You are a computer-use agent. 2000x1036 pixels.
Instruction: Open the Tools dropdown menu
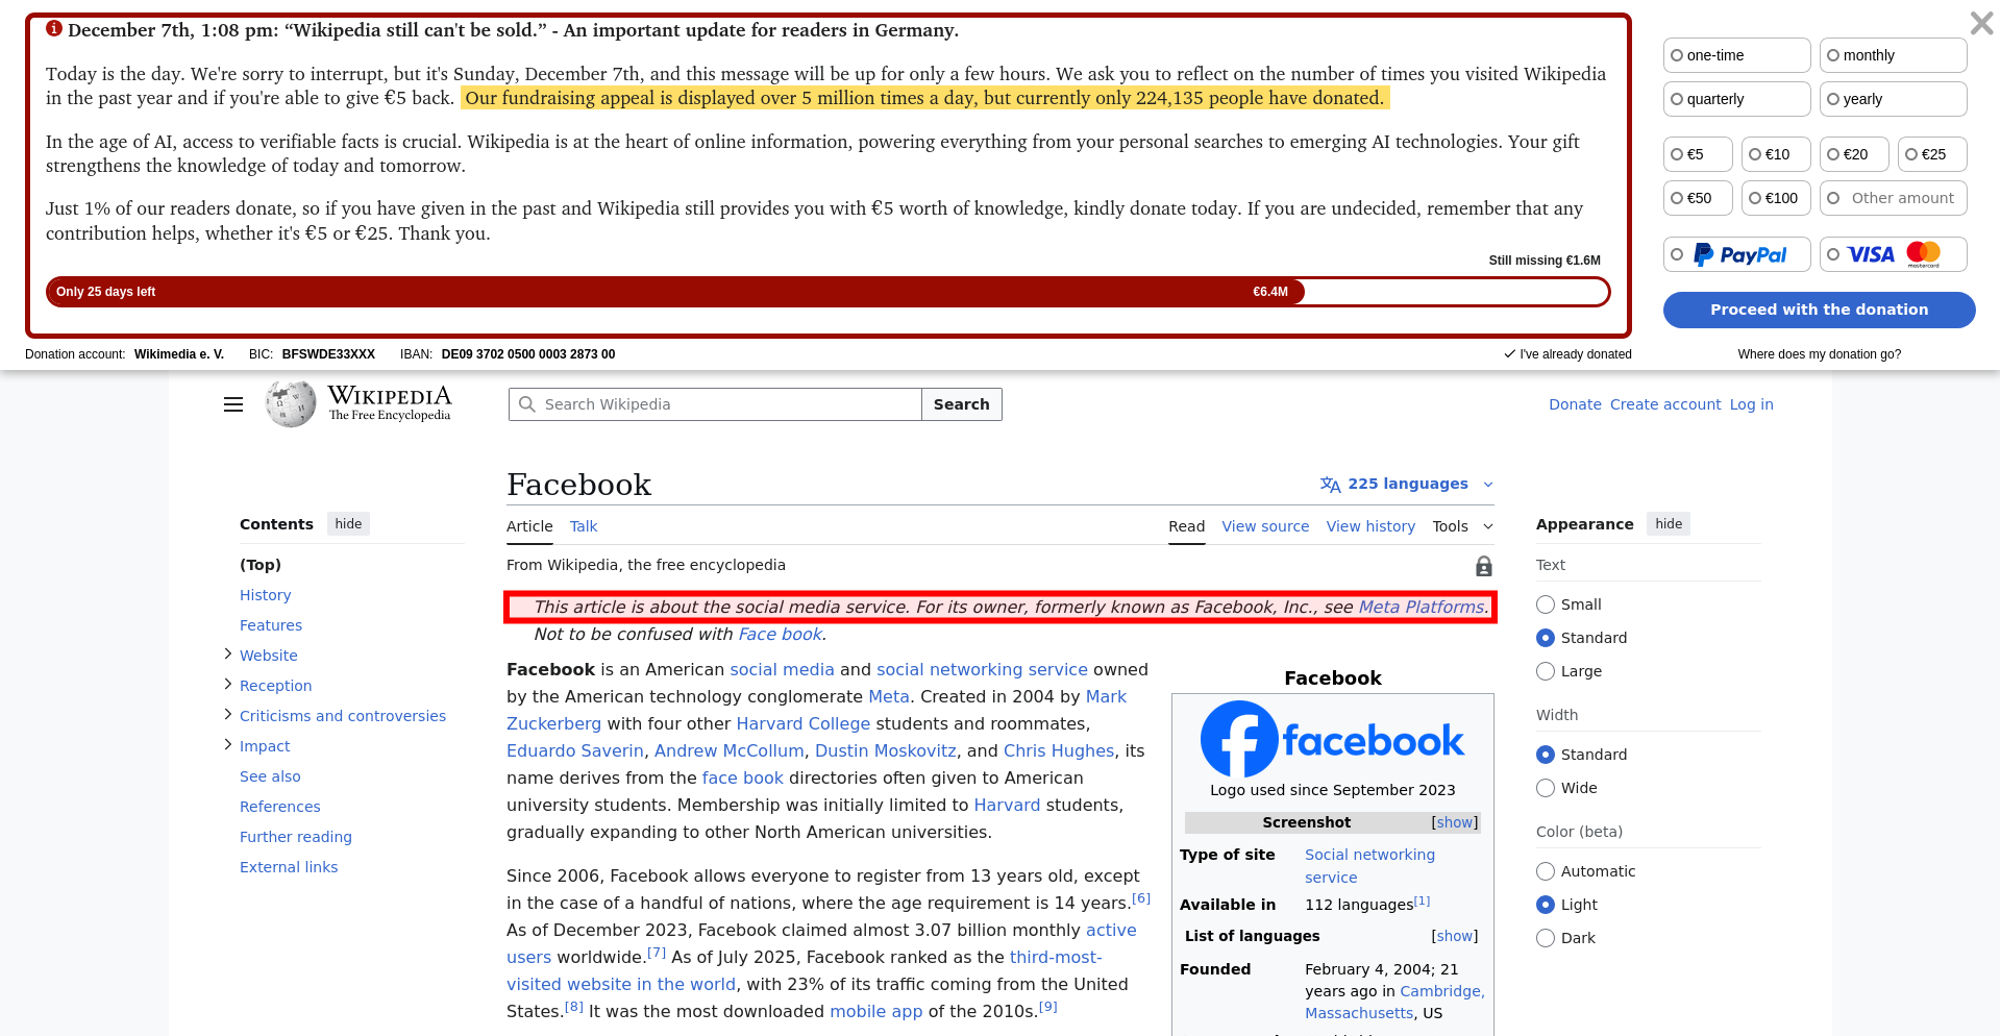point(1462,526)
